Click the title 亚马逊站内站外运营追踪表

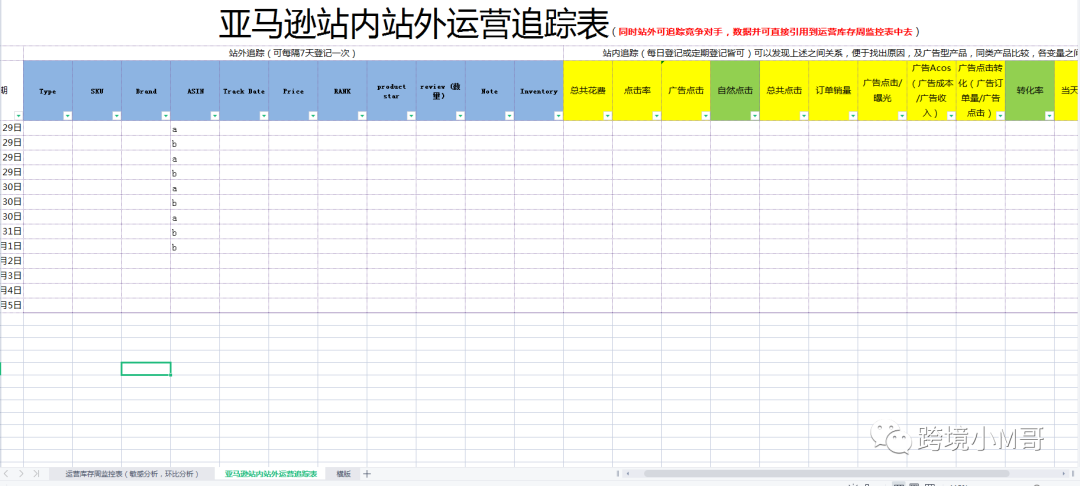tap(414, 23)
